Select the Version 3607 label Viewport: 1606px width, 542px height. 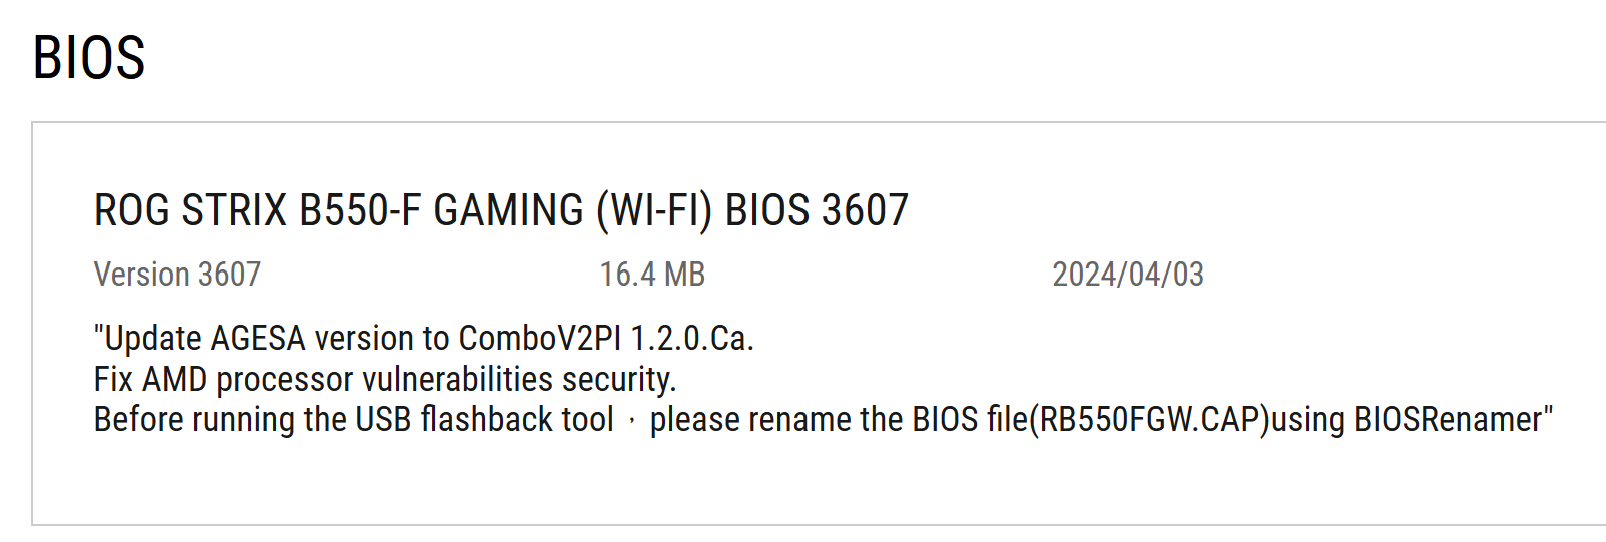coord(177,274)
